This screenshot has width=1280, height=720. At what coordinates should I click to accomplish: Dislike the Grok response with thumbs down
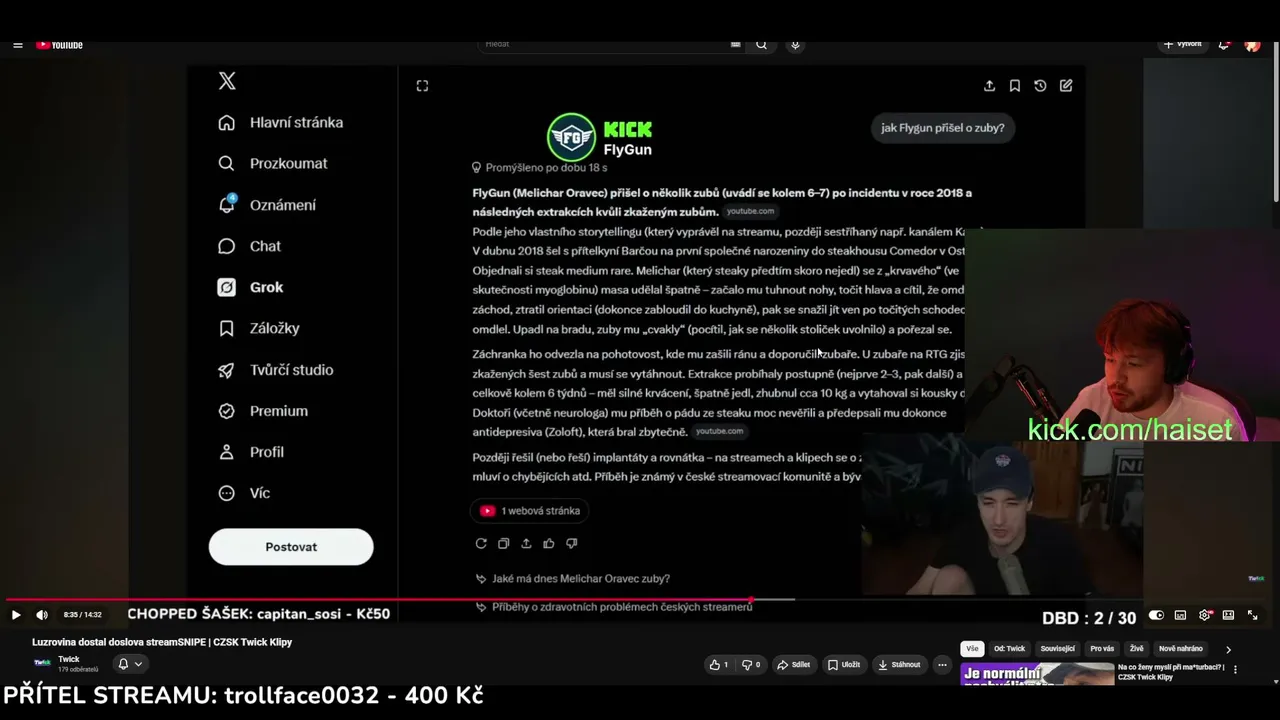(x=572, y=543)
